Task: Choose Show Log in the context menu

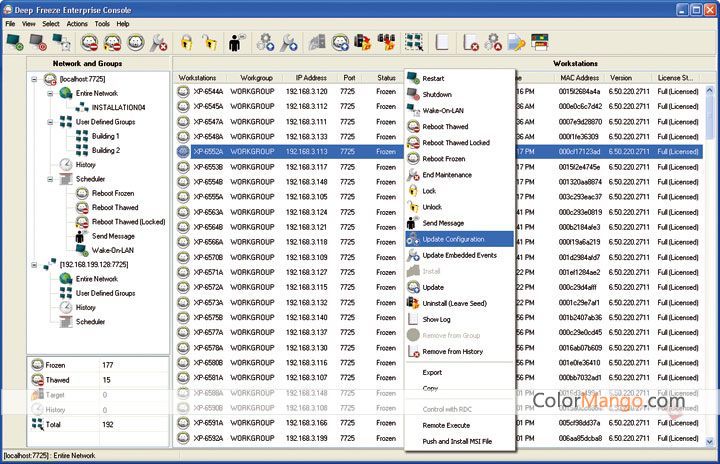Action: (x=459, y=319)
